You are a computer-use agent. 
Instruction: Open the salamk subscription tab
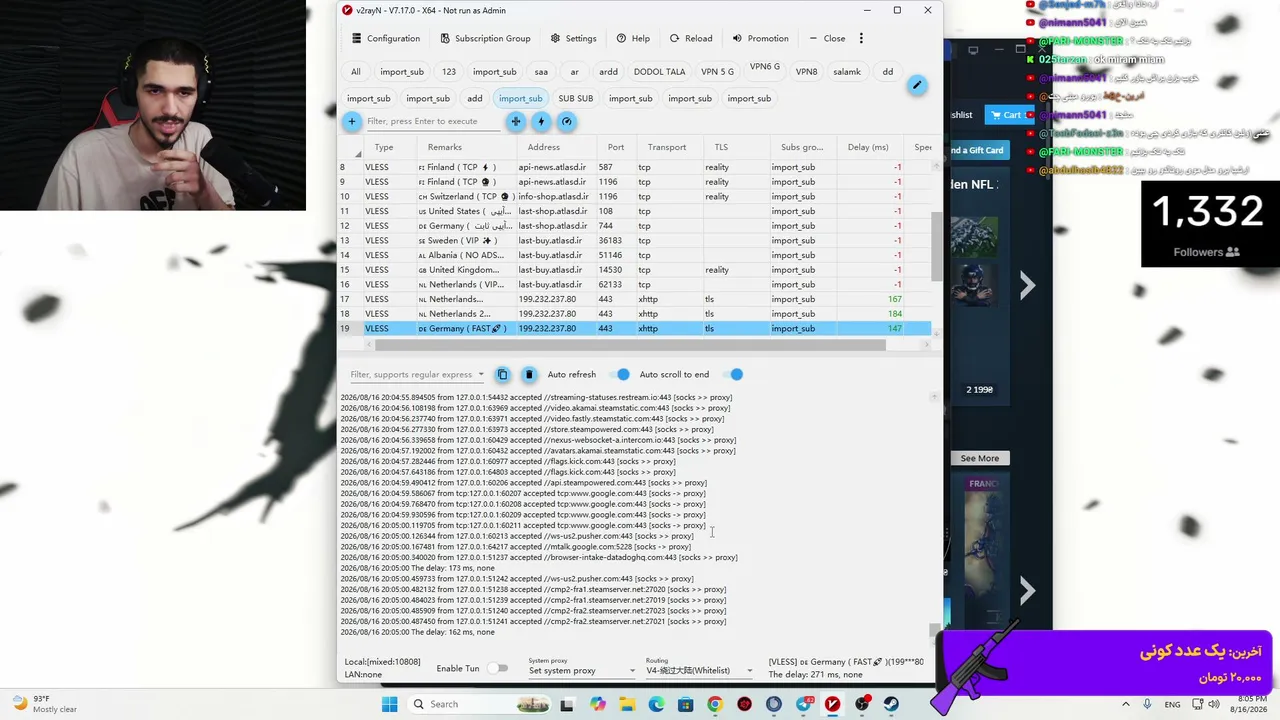click(847, 72)
